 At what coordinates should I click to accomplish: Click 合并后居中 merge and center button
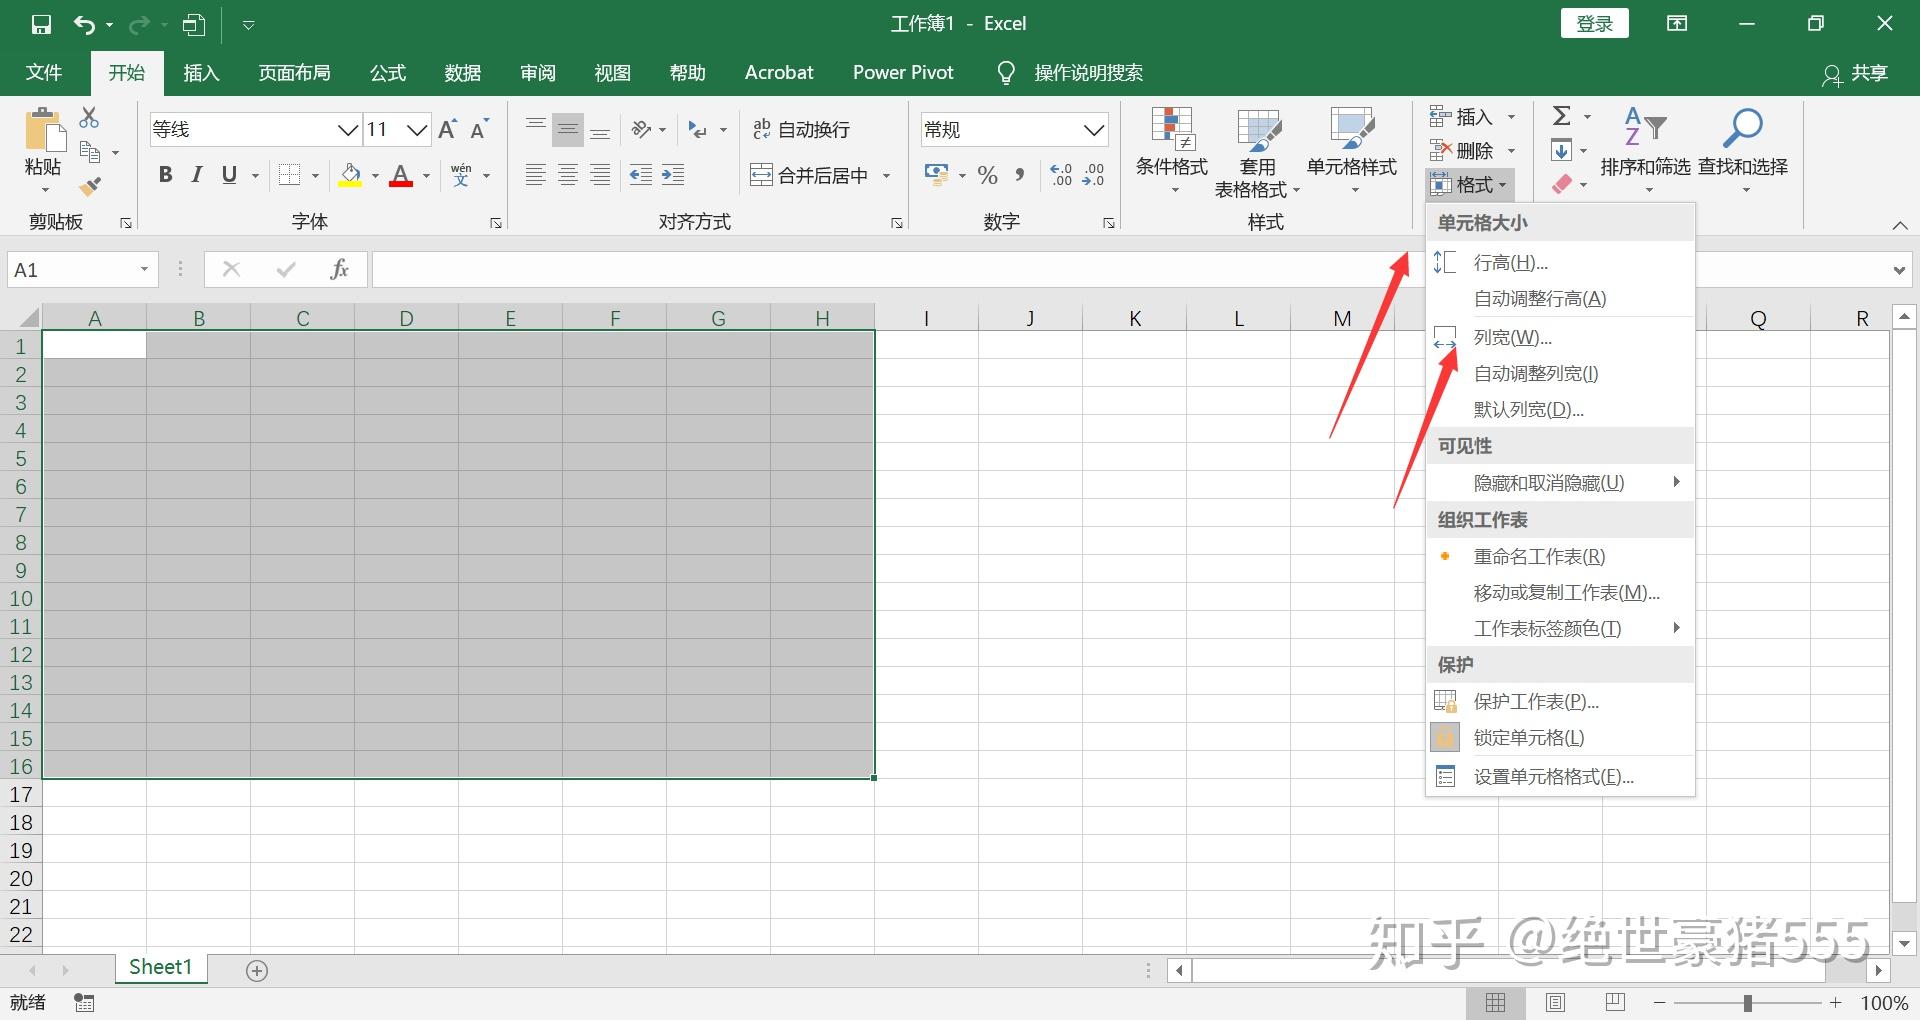coord(809,175)
